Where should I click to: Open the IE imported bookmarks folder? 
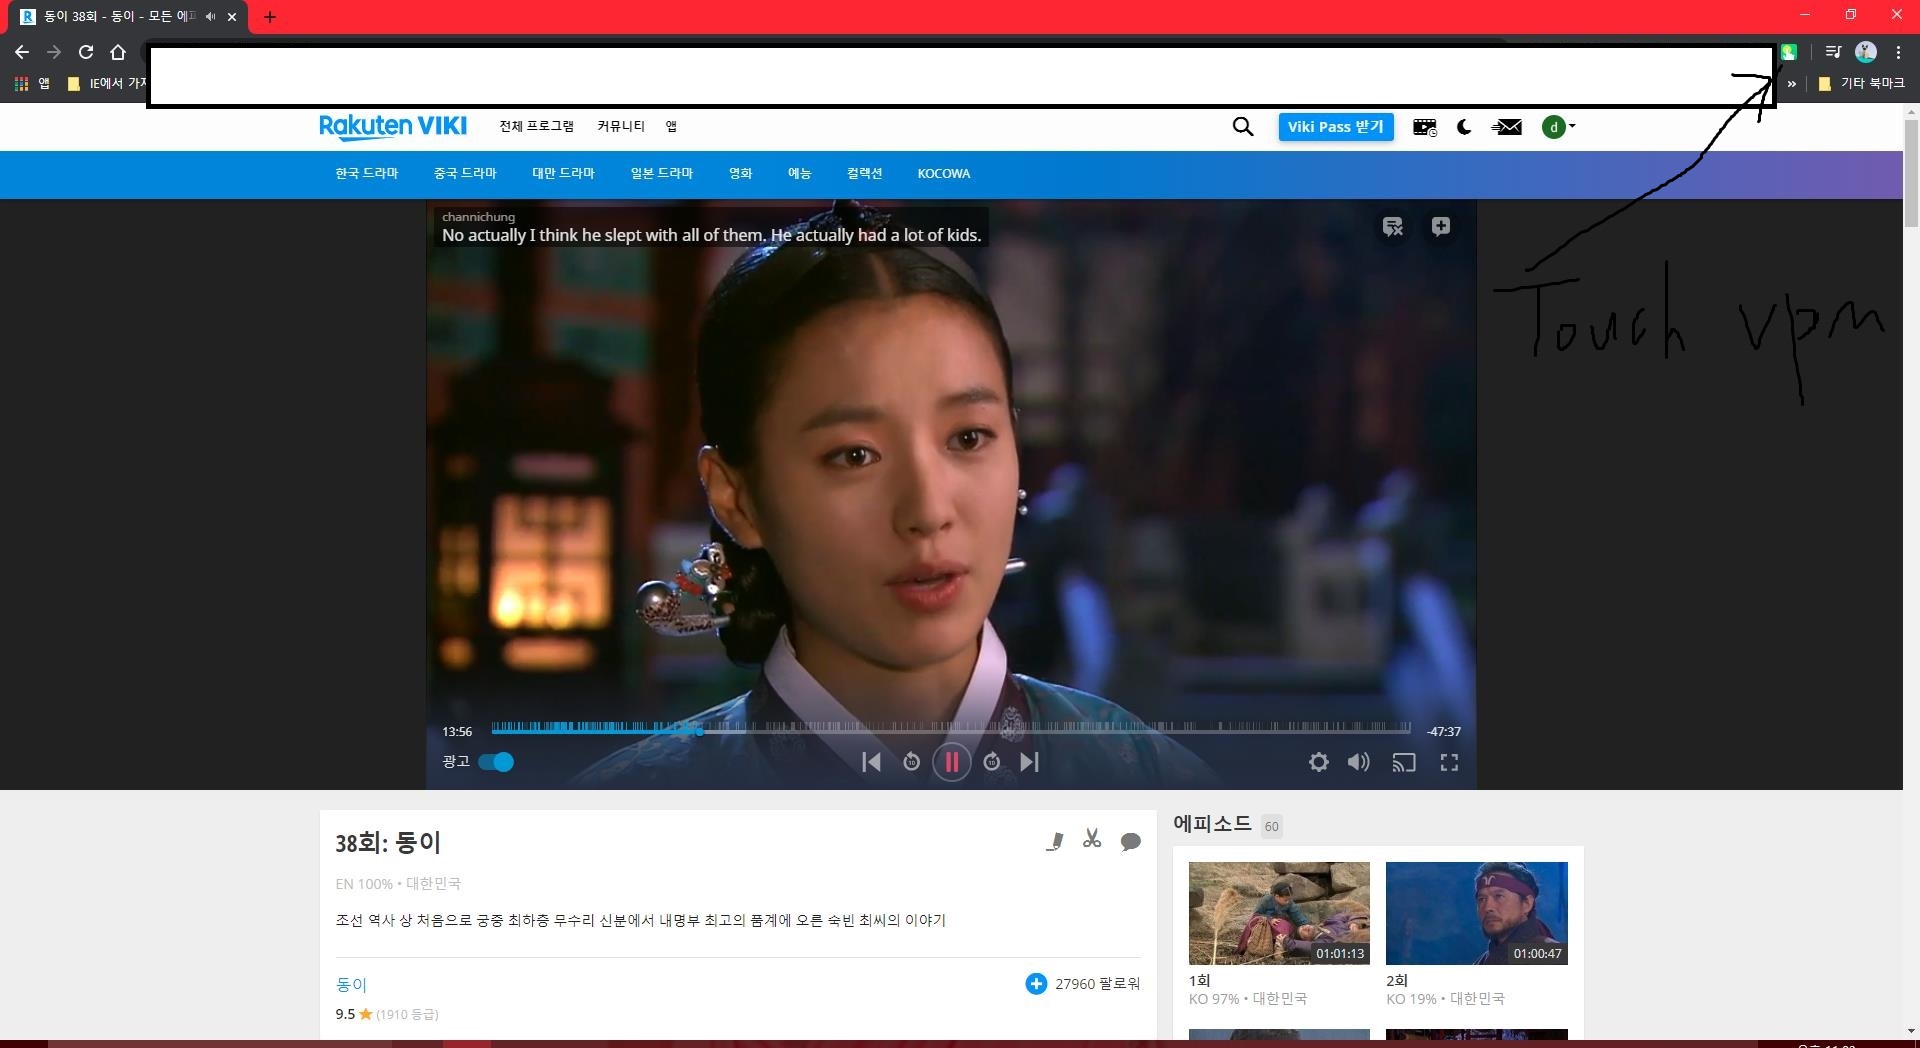click(107, 84)
